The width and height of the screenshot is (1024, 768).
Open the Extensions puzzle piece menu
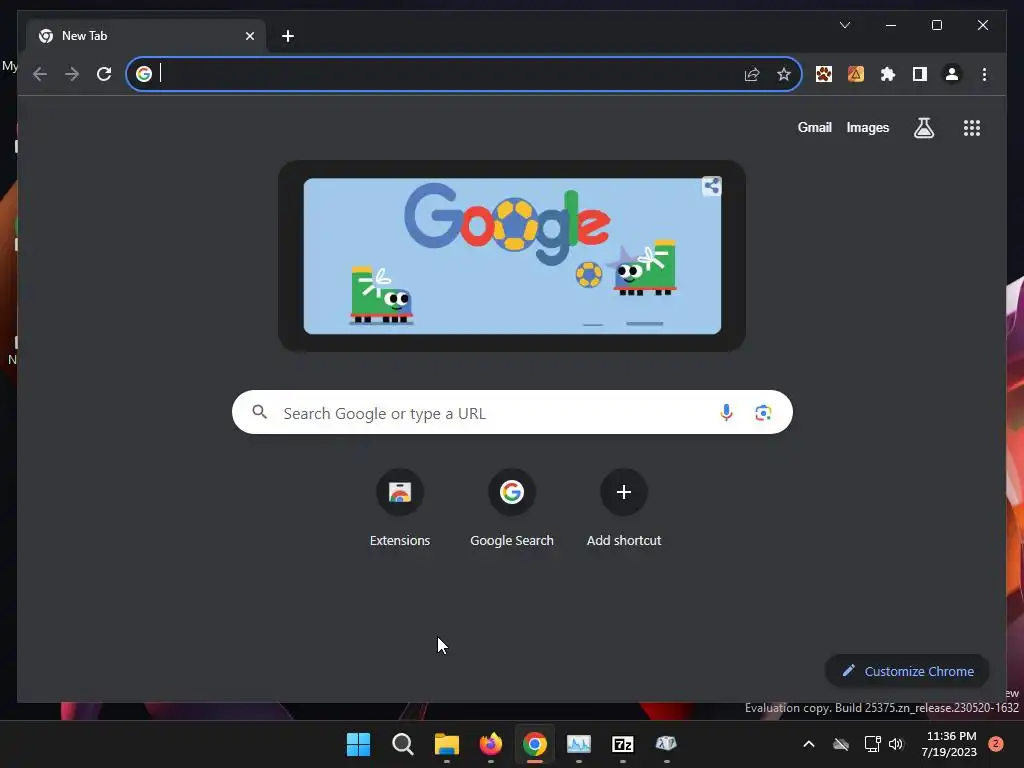pyautogui.click(x=888, y=74)
